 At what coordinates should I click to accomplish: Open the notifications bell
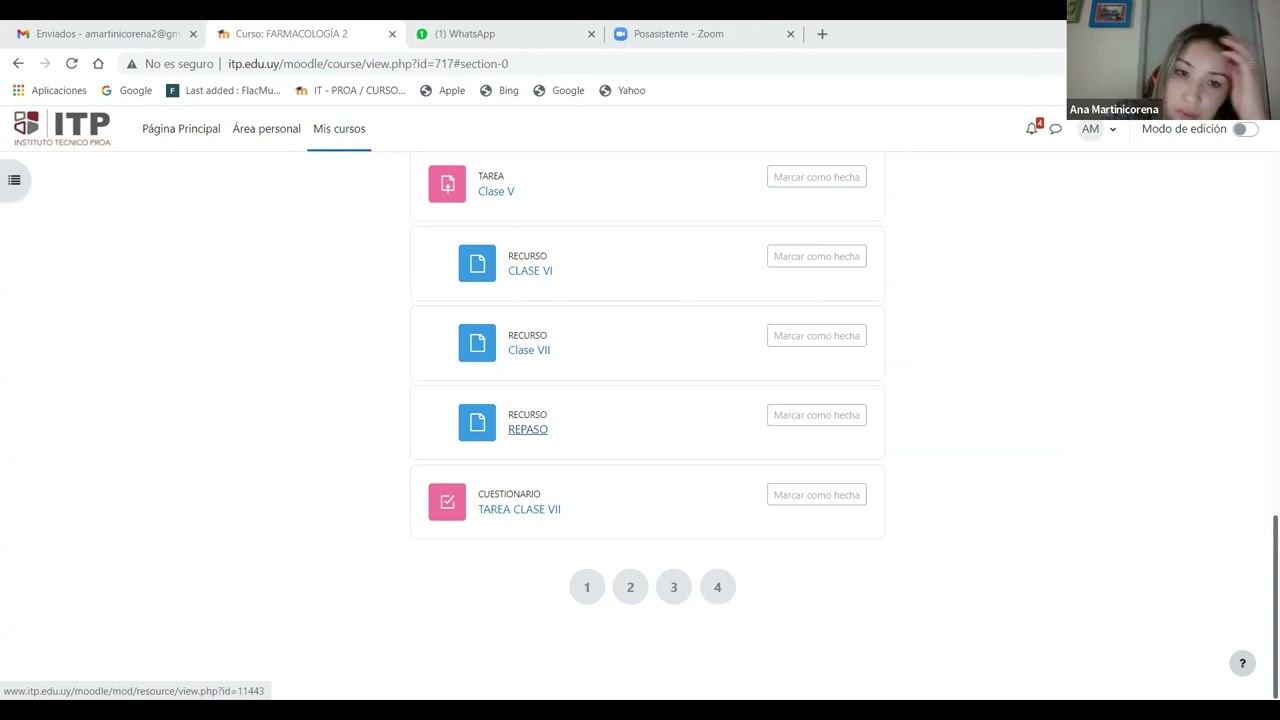[1032, 129]
